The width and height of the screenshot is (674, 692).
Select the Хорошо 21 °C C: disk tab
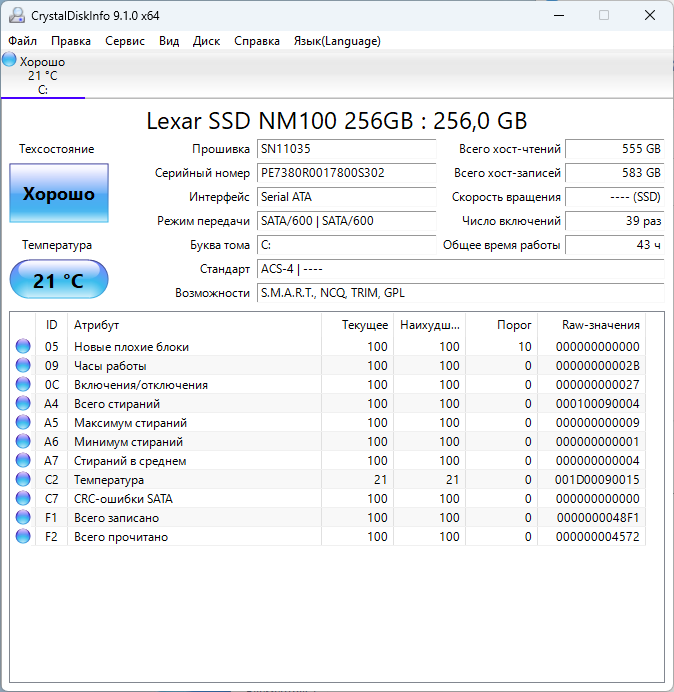[42, 76]
